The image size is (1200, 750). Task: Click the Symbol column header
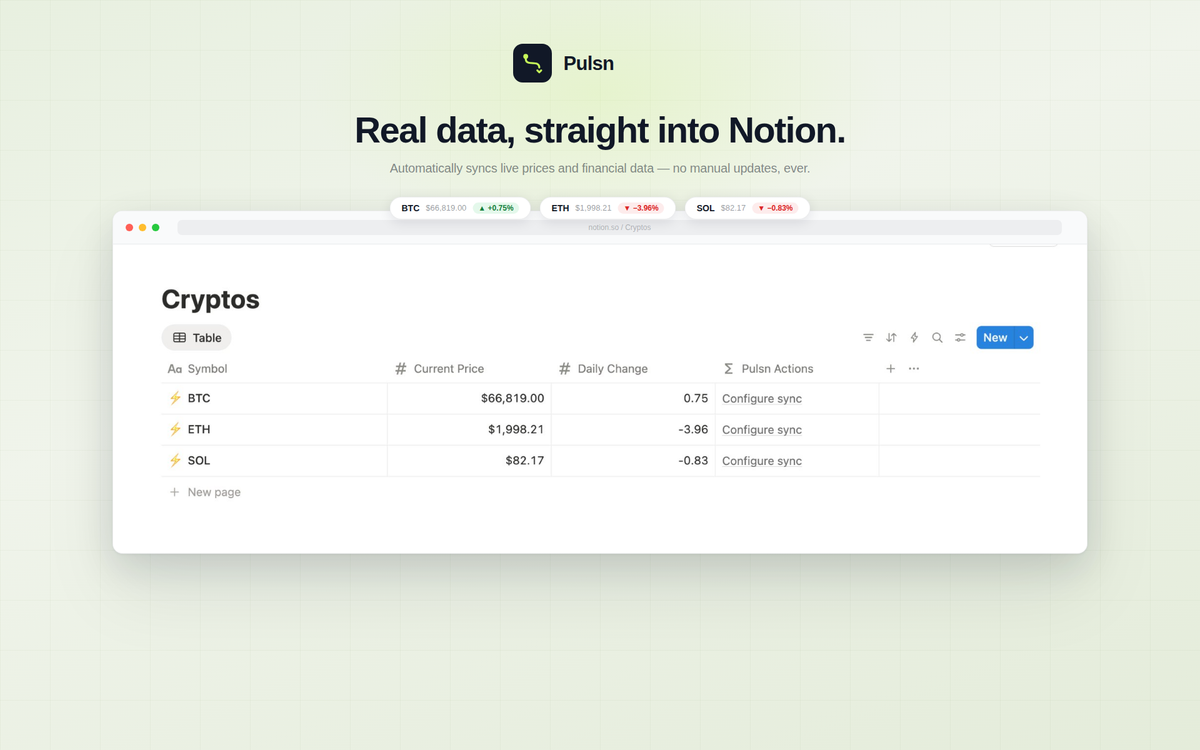[x=207, y=369]
